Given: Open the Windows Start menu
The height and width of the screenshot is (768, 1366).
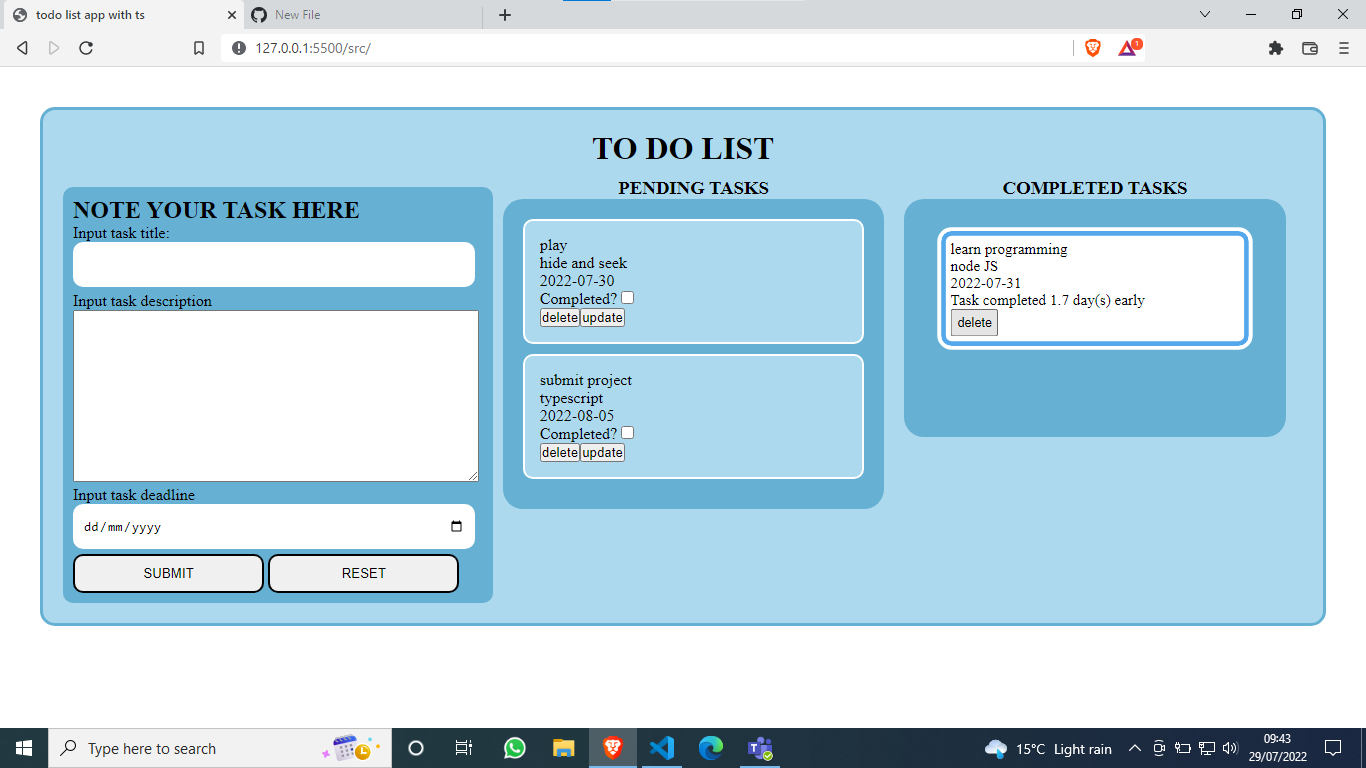Looking at the screenshot, I should 24,748.
